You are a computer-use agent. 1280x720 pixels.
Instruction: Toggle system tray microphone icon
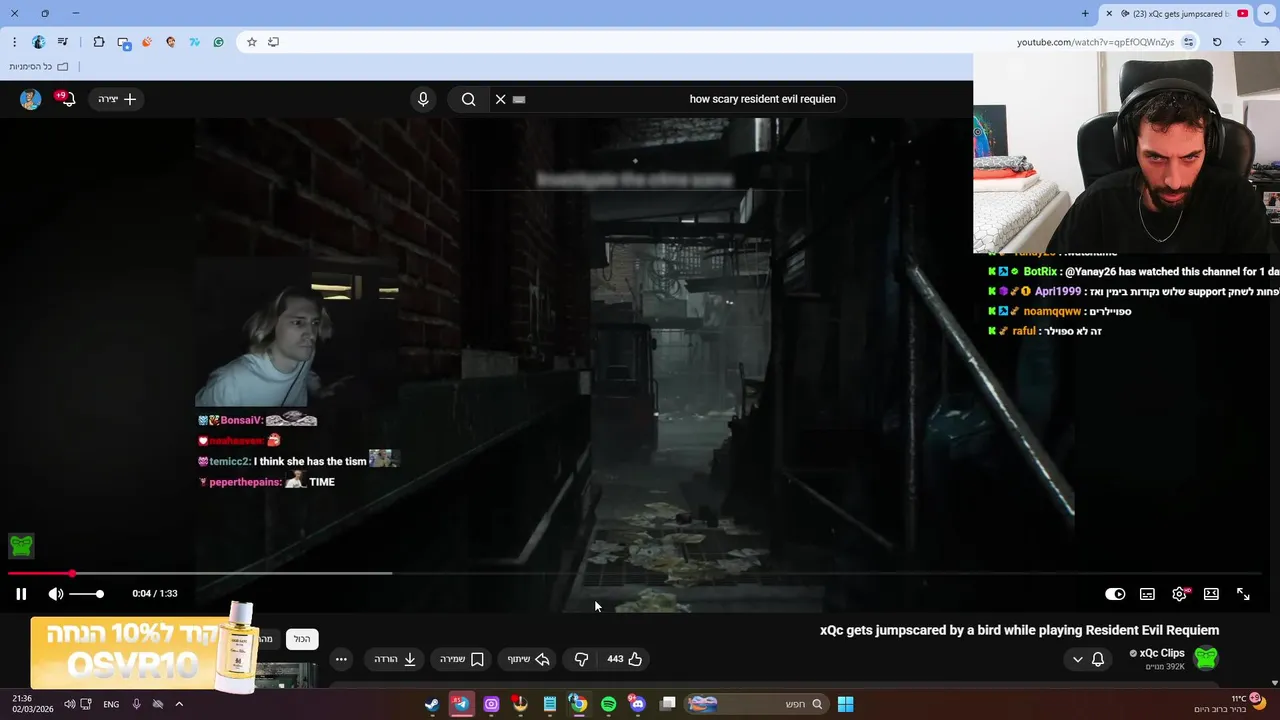coord(136,704)
